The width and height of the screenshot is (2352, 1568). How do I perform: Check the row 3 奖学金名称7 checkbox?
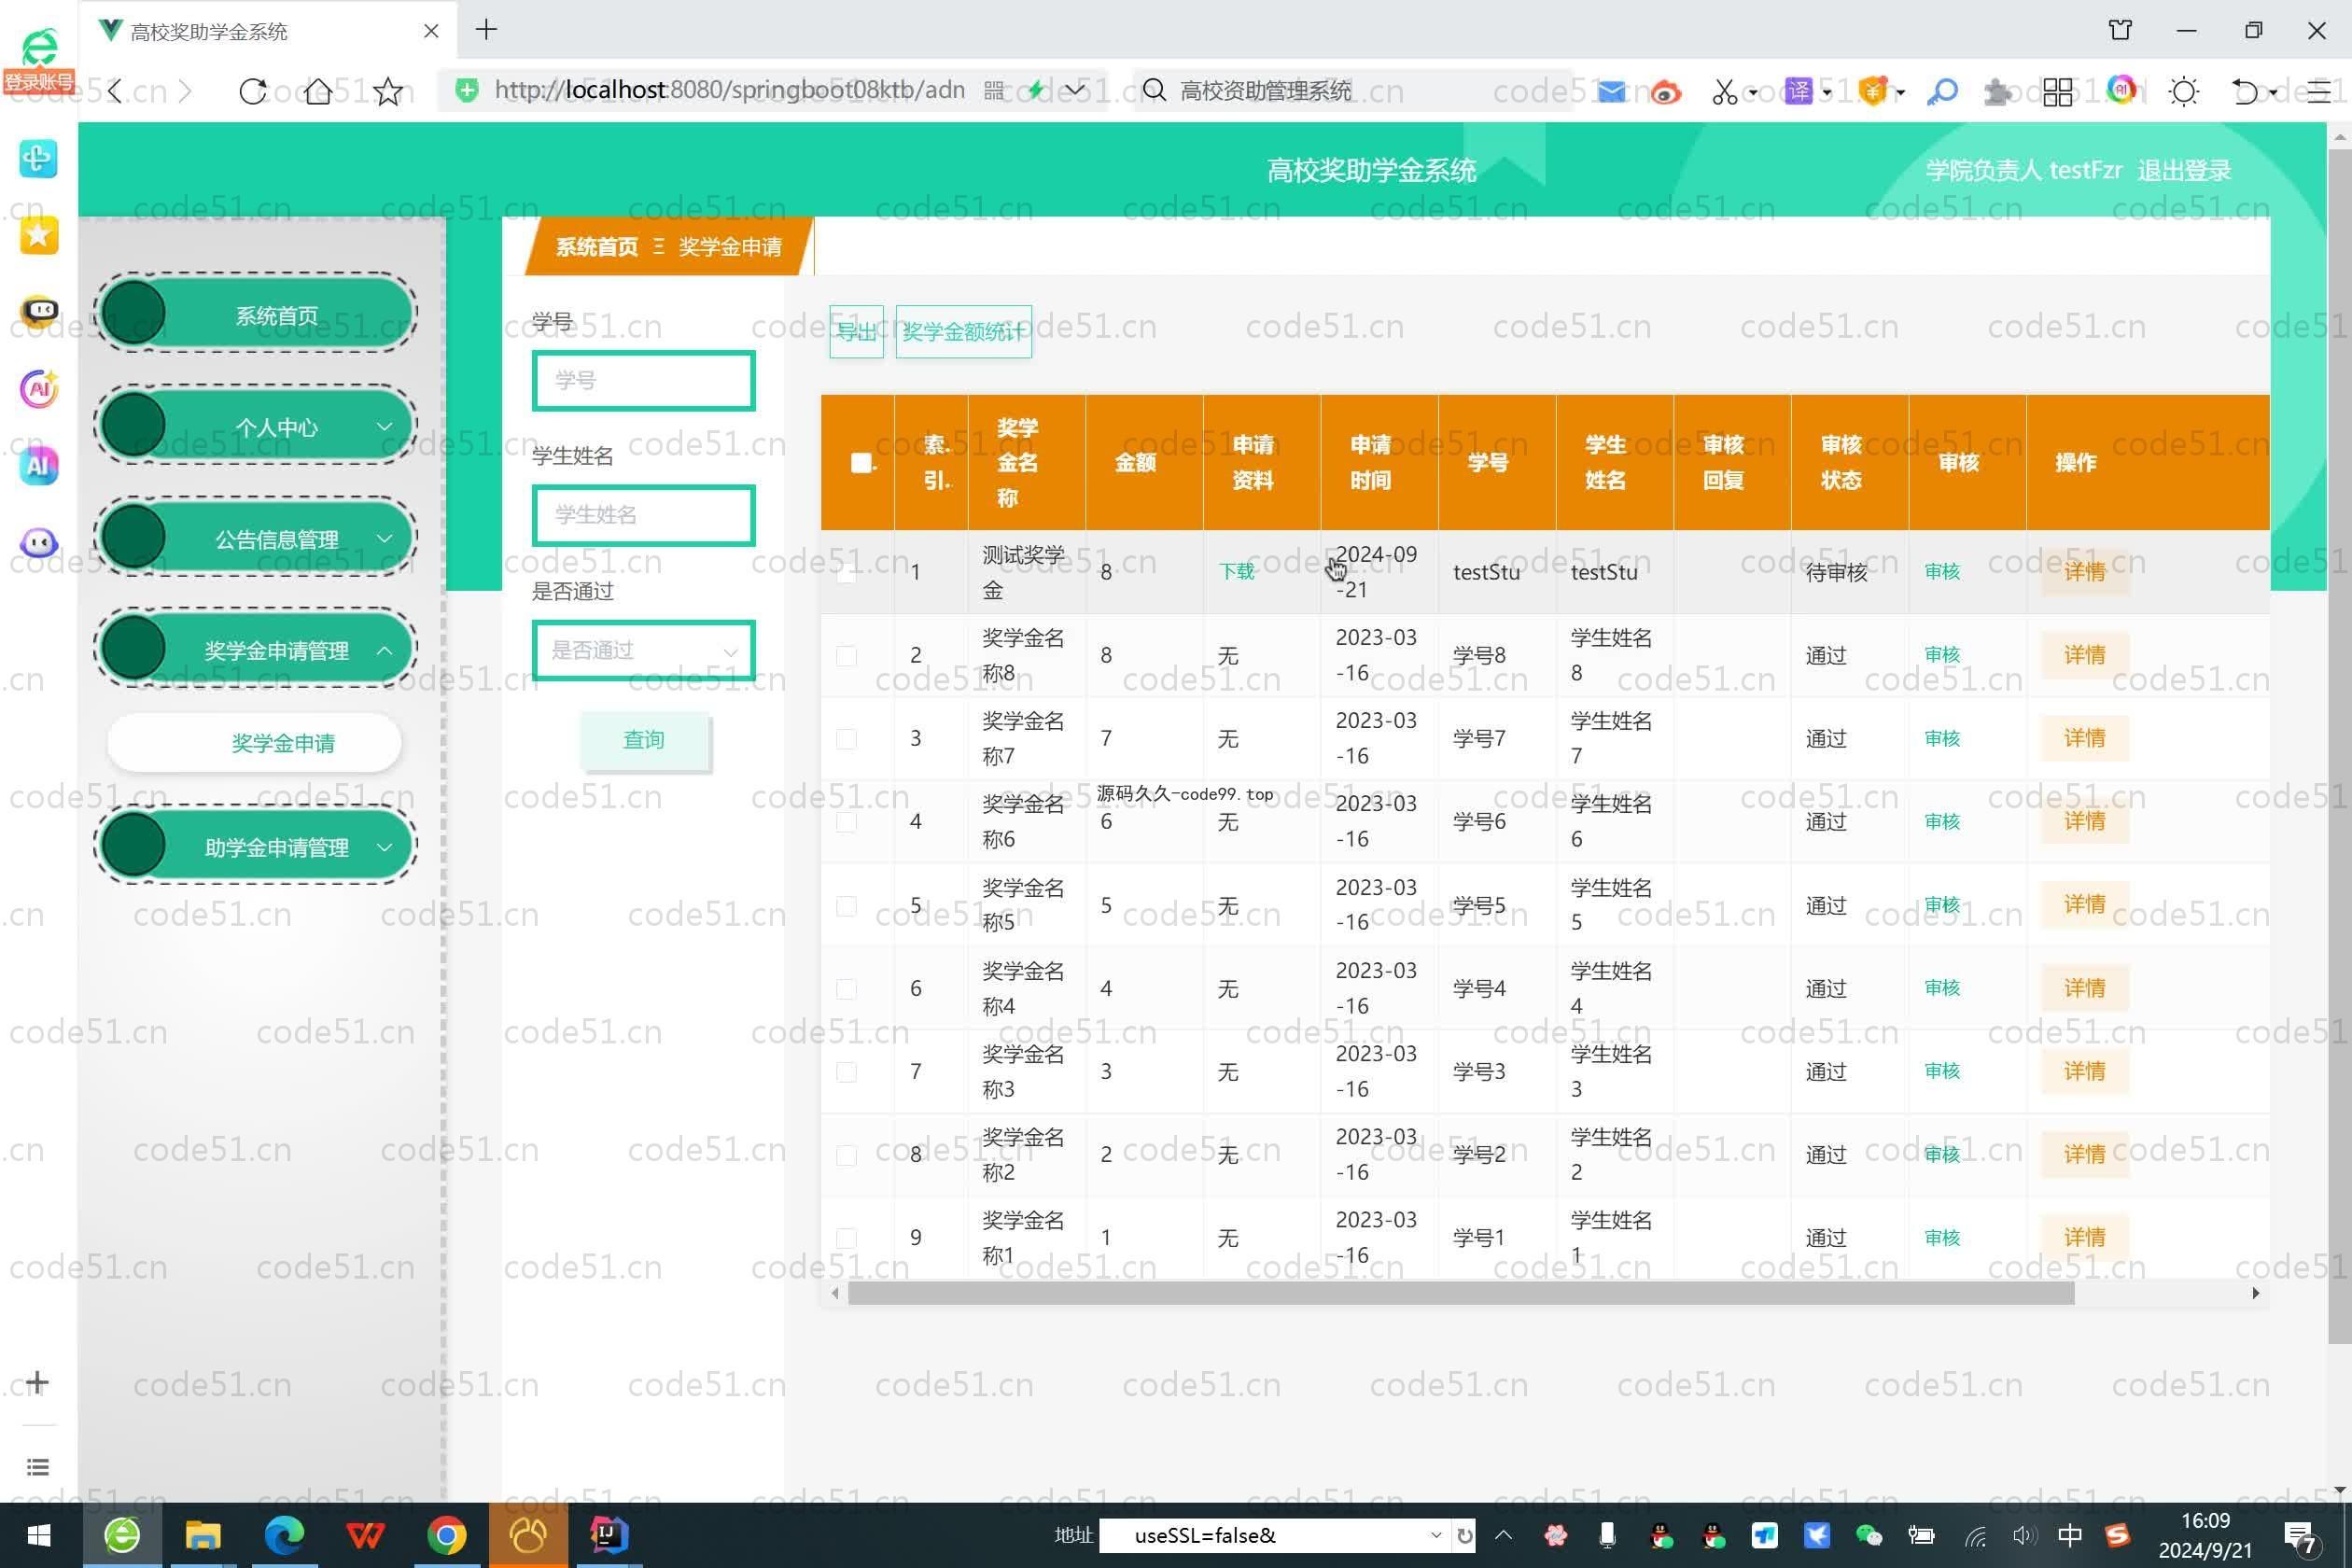846,738
